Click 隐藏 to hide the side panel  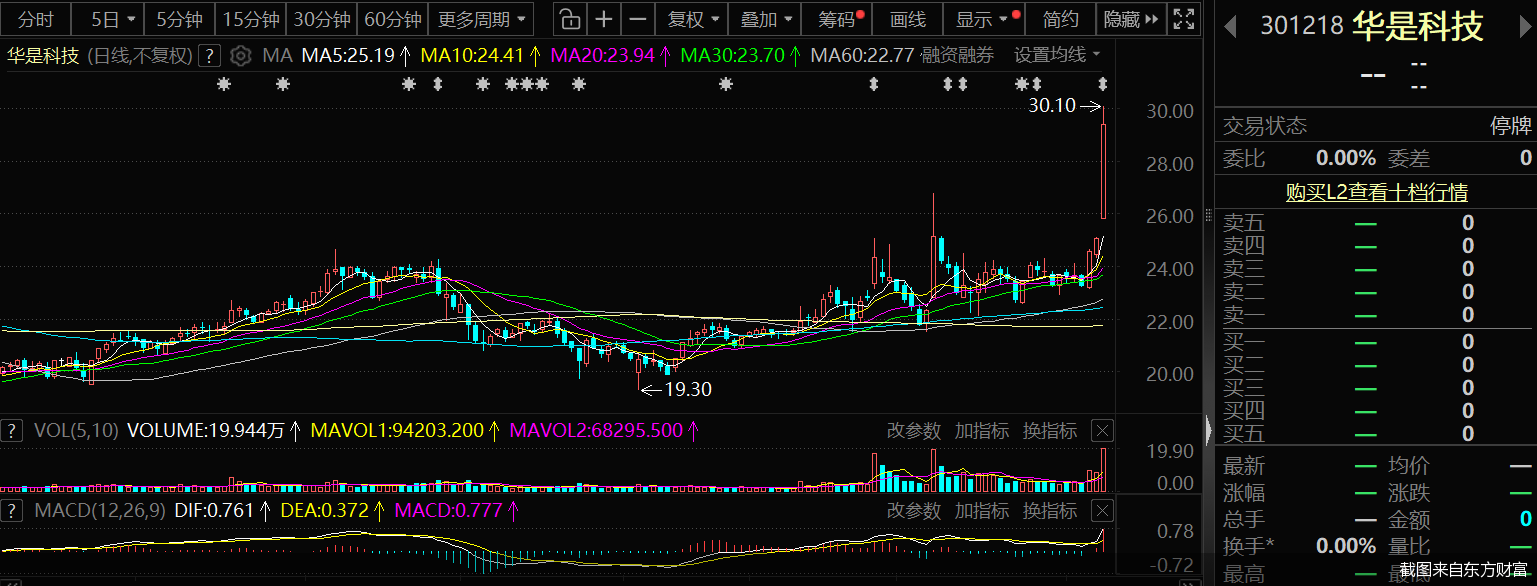pos(1132,19)
